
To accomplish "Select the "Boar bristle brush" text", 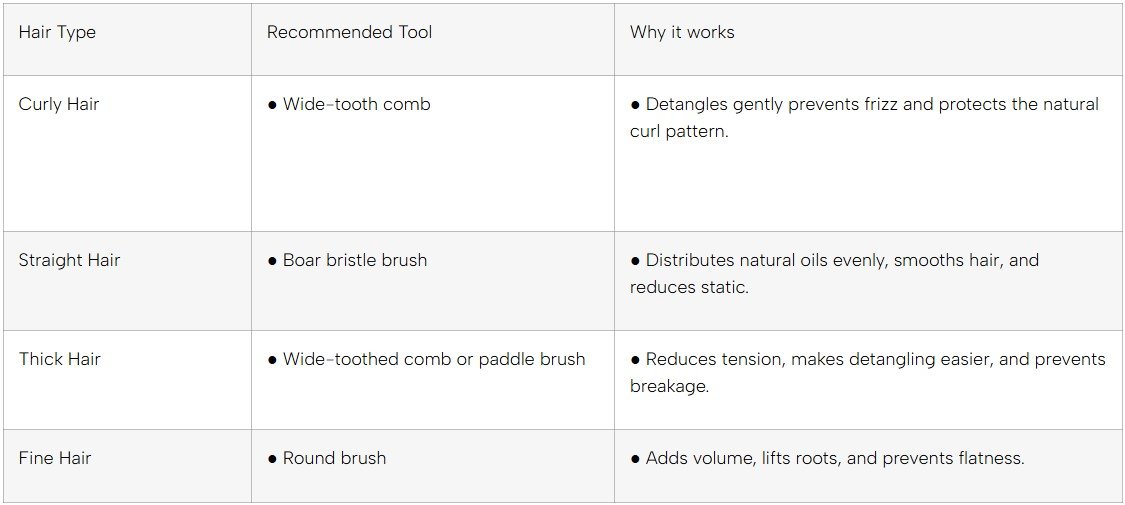I will point(355,260).
